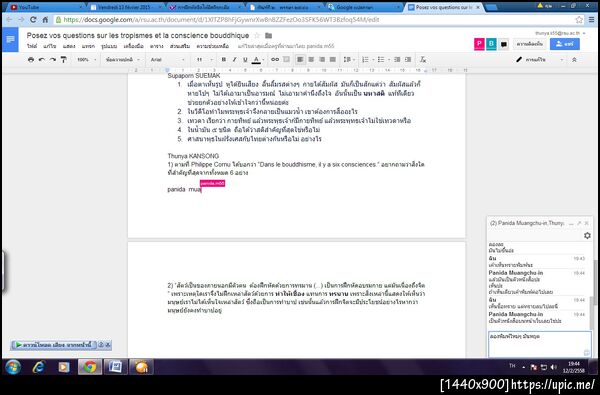Viewport: 600px width, 395px height.
Task: Click the teal B collaborator avatar
Action: [x=491, y=44]
